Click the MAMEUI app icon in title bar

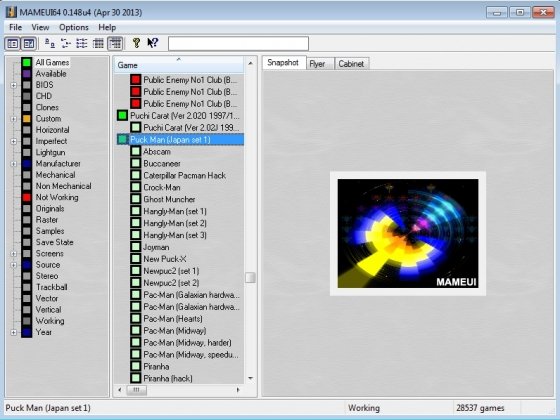point(11,12)
